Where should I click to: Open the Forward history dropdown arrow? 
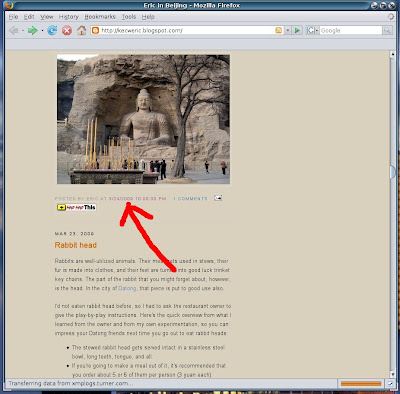click(42, 31)
